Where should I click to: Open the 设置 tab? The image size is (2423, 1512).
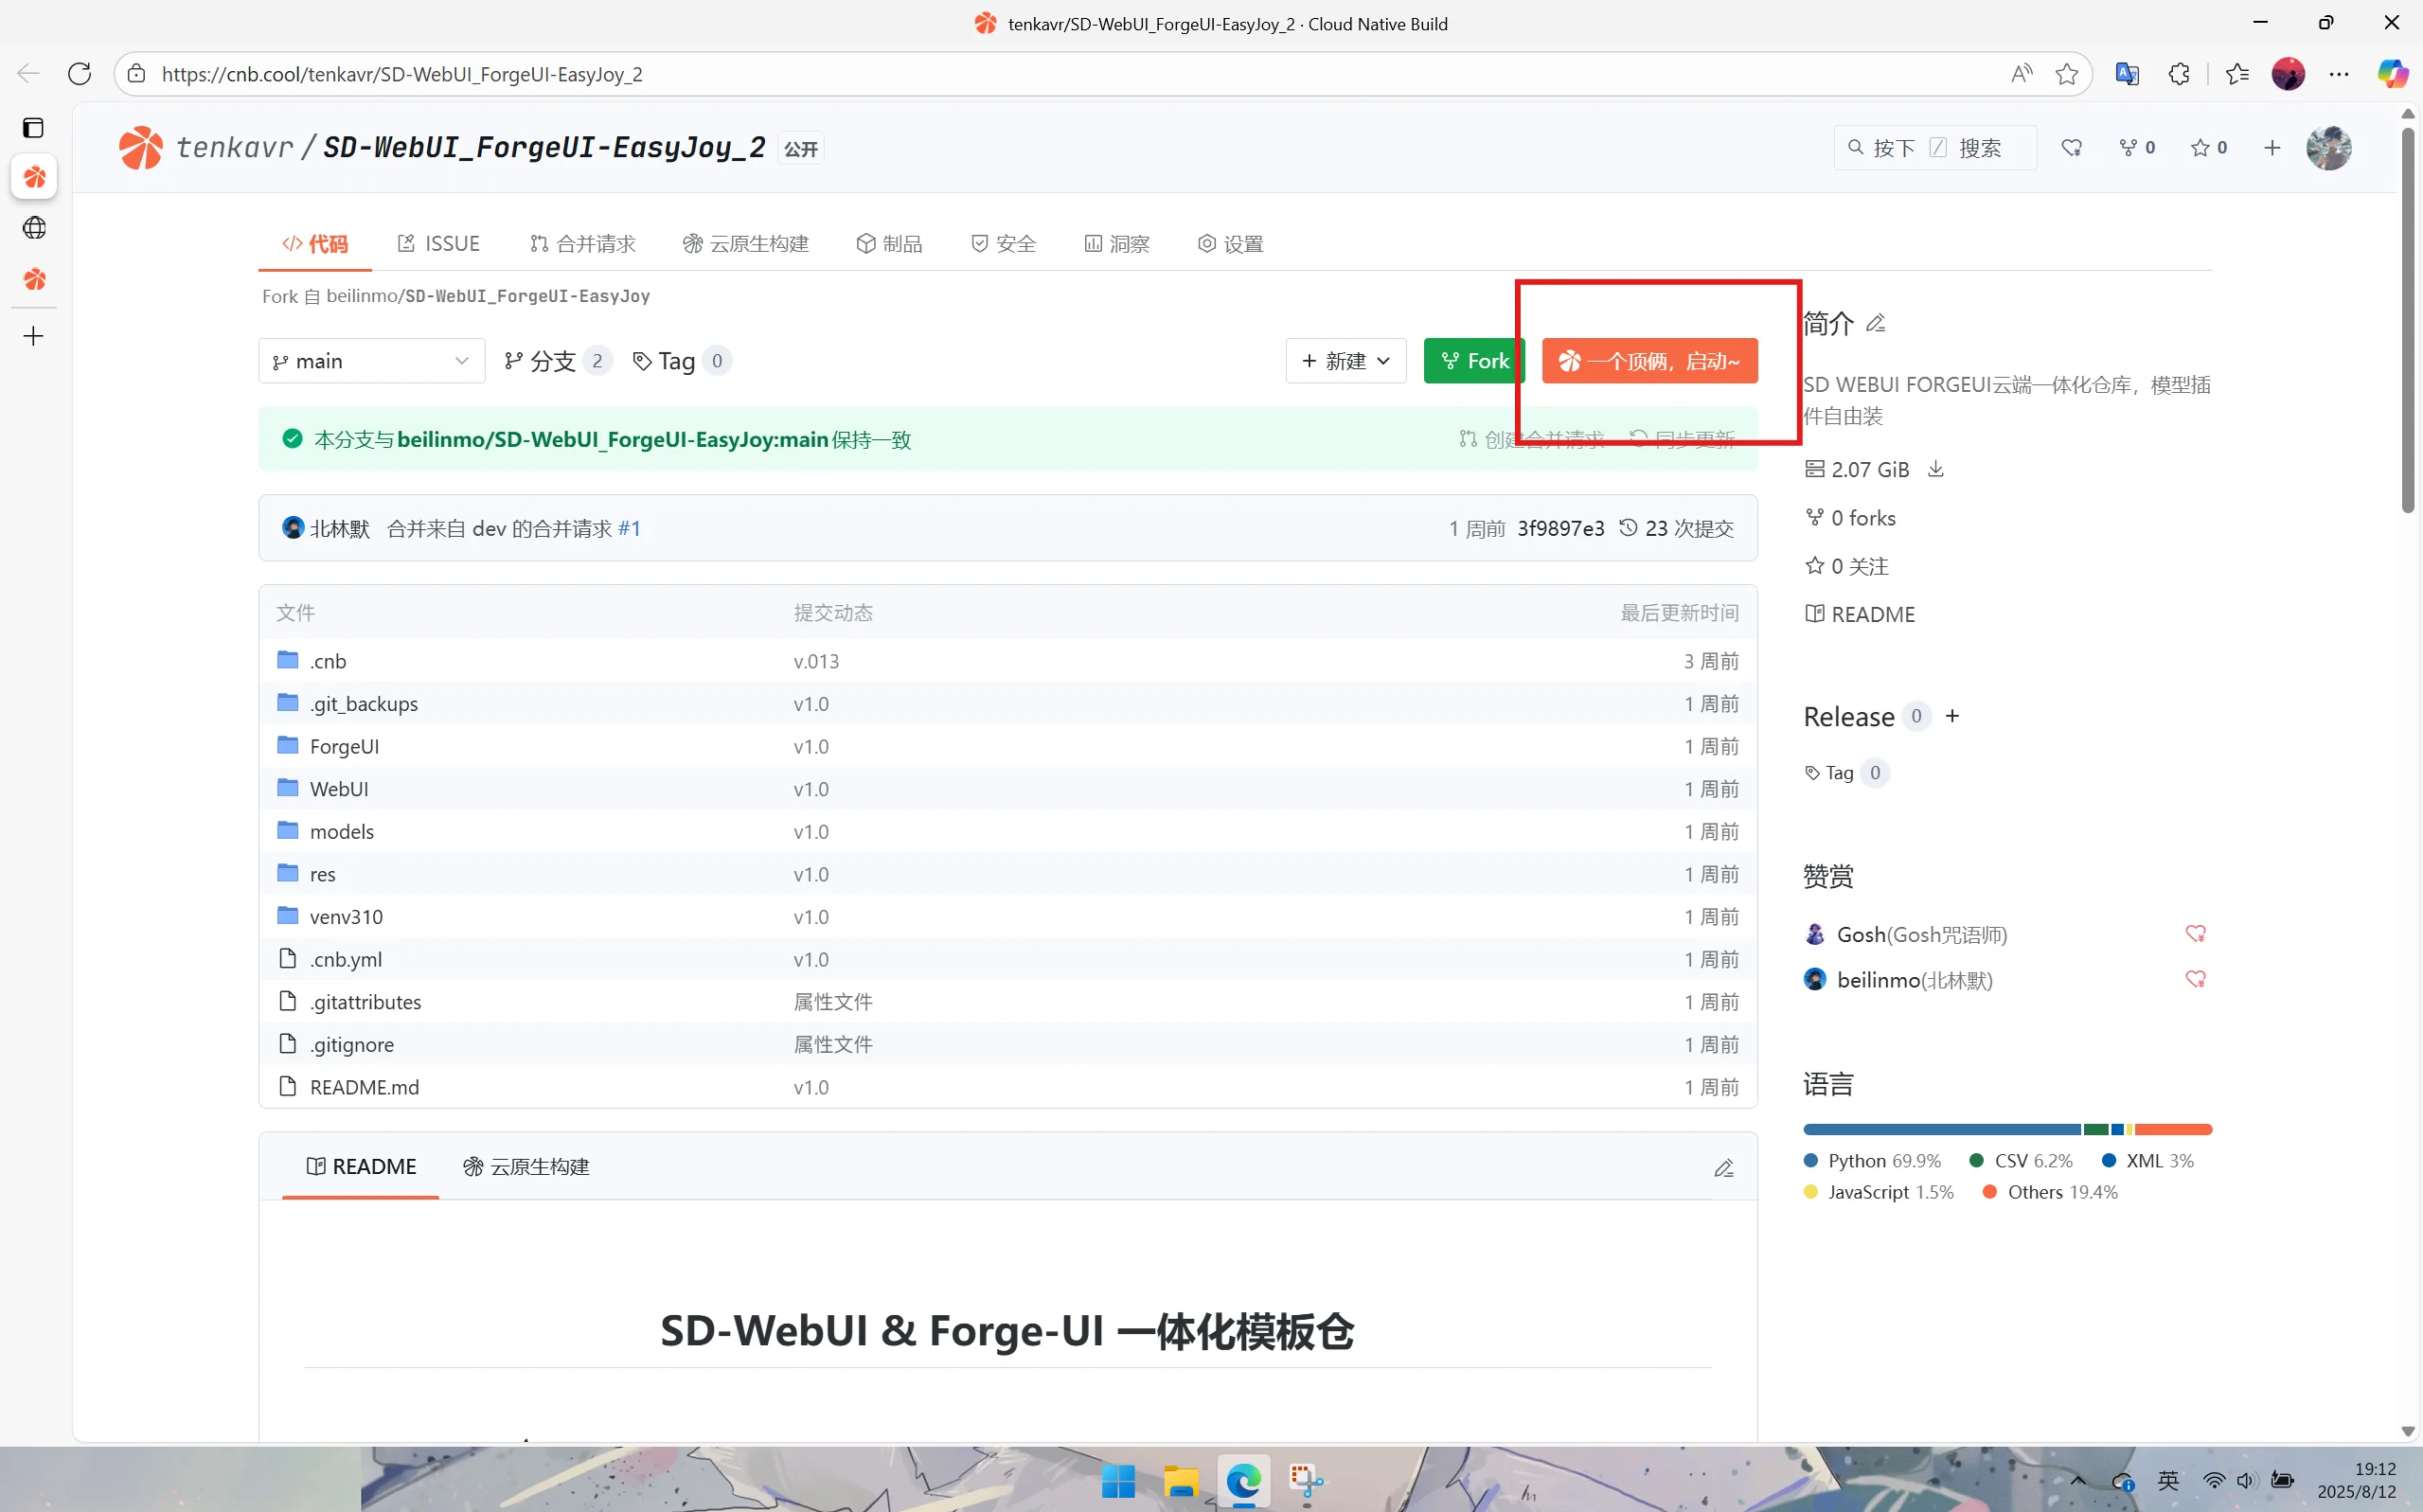tap(1231, 244)
